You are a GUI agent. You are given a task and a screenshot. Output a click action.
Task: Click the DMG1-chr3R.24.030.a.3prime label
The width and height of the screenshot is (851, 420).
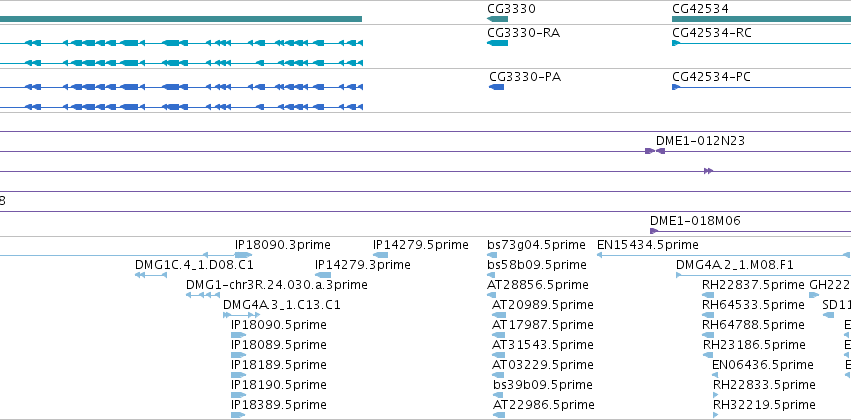277,285
